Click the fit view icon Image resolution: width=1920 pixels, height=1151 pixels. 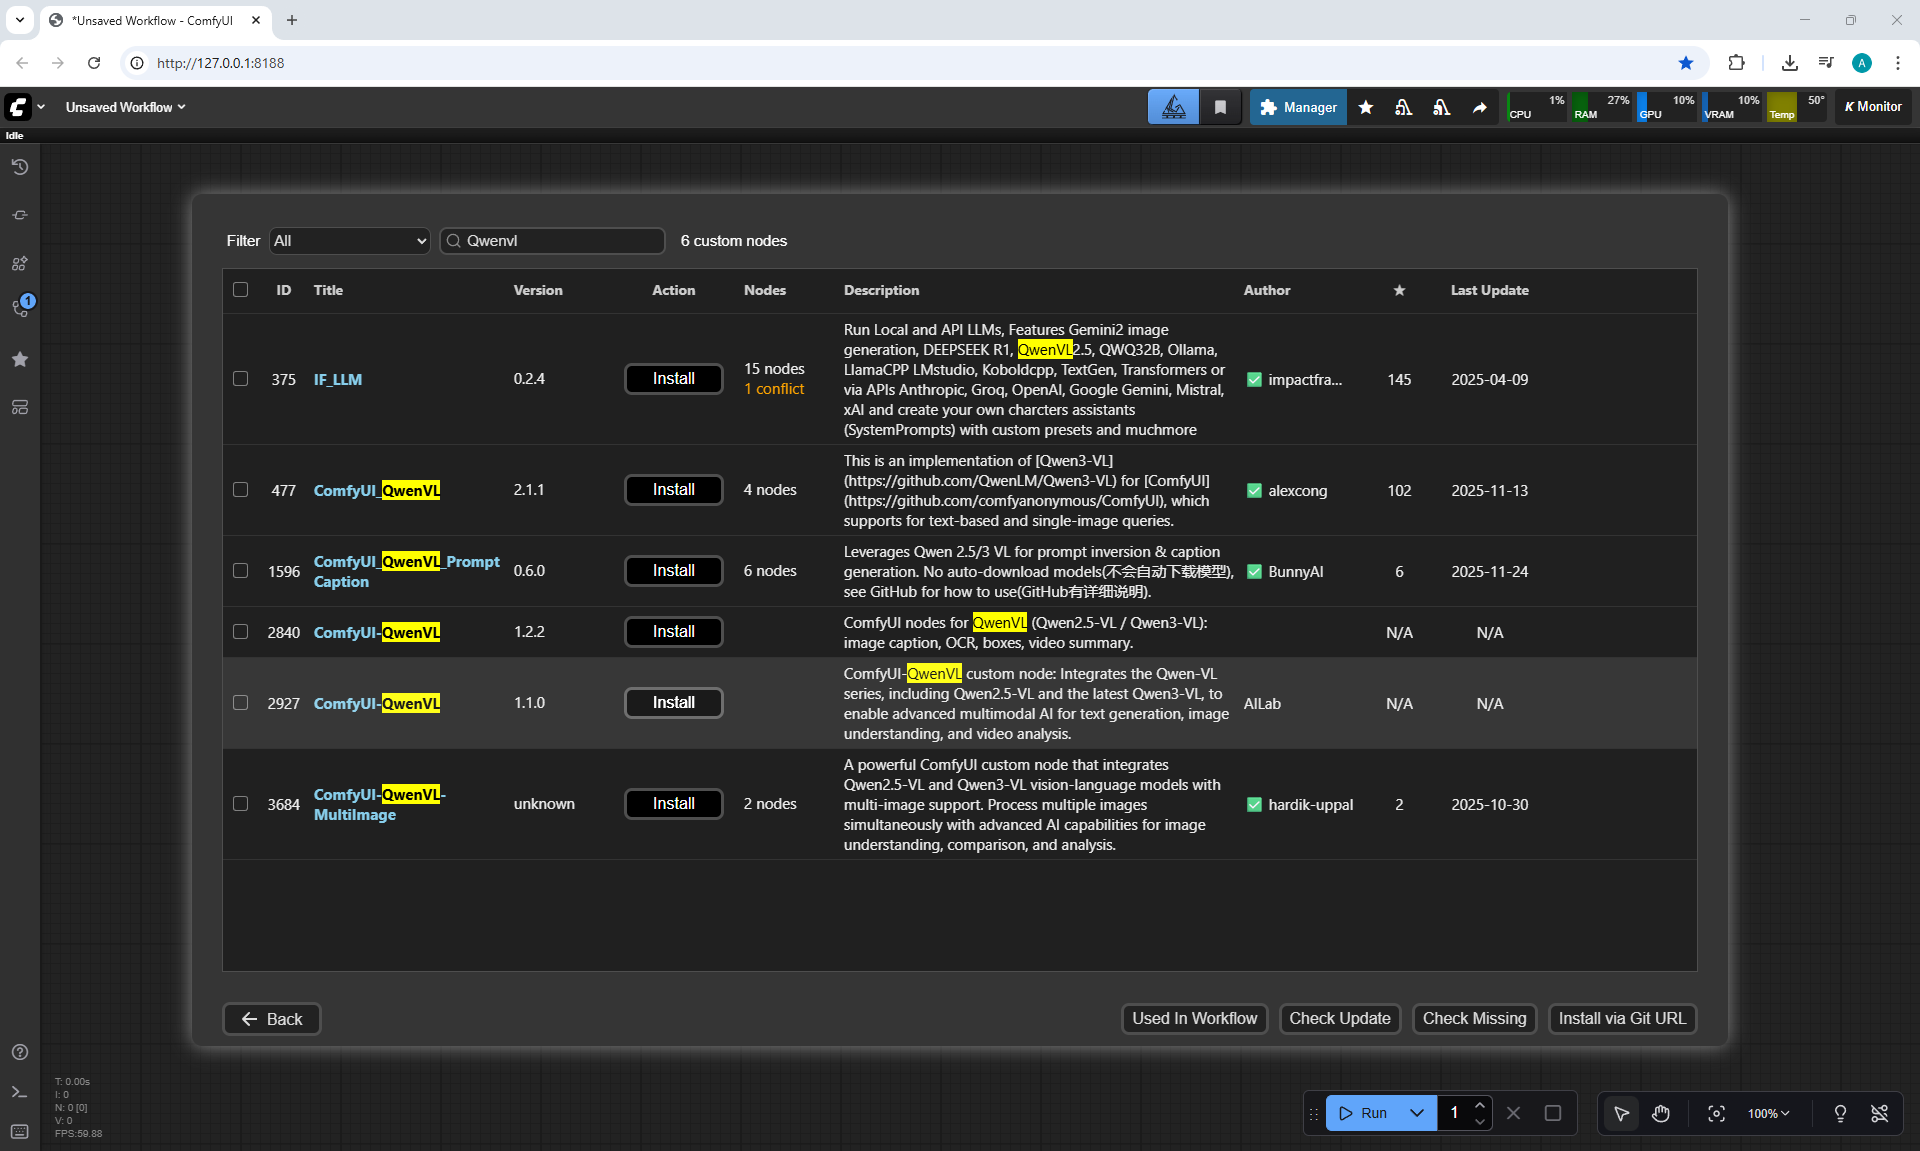[x=1716, y=1113]
